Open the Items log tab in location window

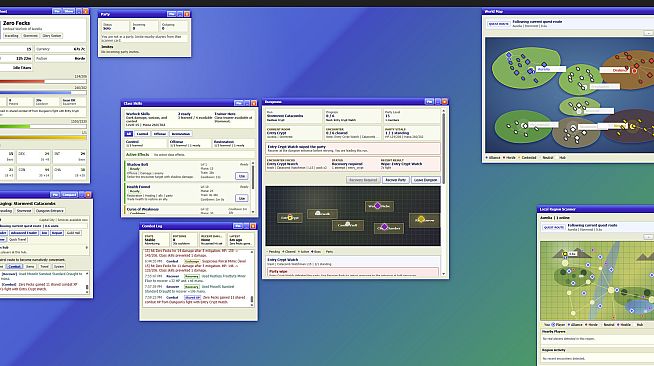point(30,266)
